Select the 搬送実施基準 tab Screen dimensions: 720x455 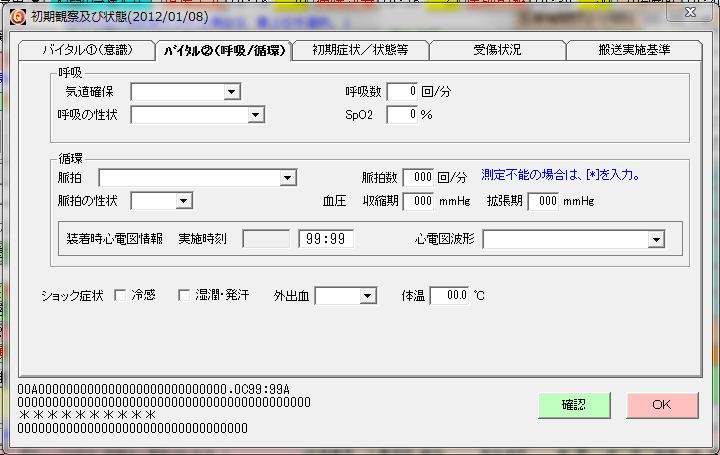634,51
